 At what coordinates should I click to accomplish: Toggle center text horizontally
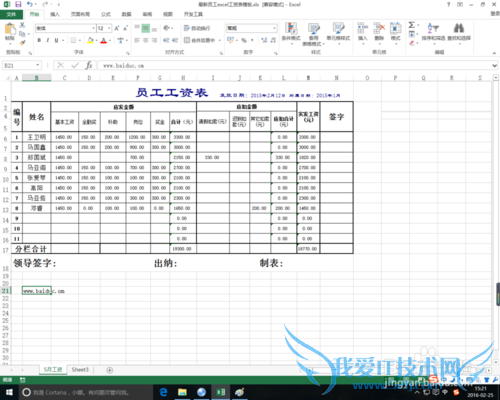click(x=146, y=40)
